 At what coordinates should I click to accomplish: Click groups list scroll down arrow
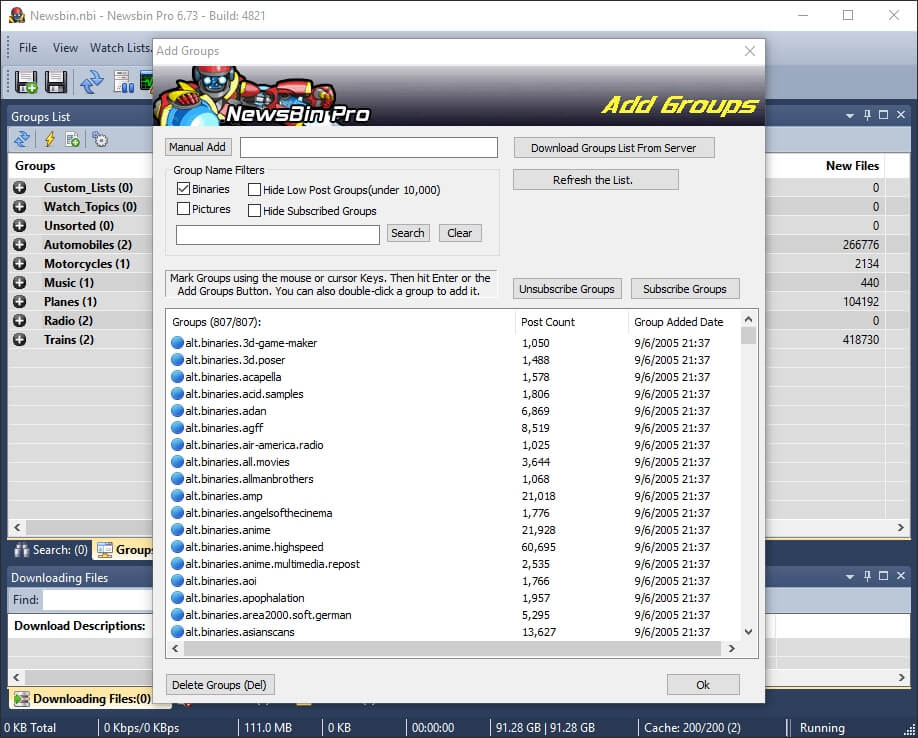(748, 631)
